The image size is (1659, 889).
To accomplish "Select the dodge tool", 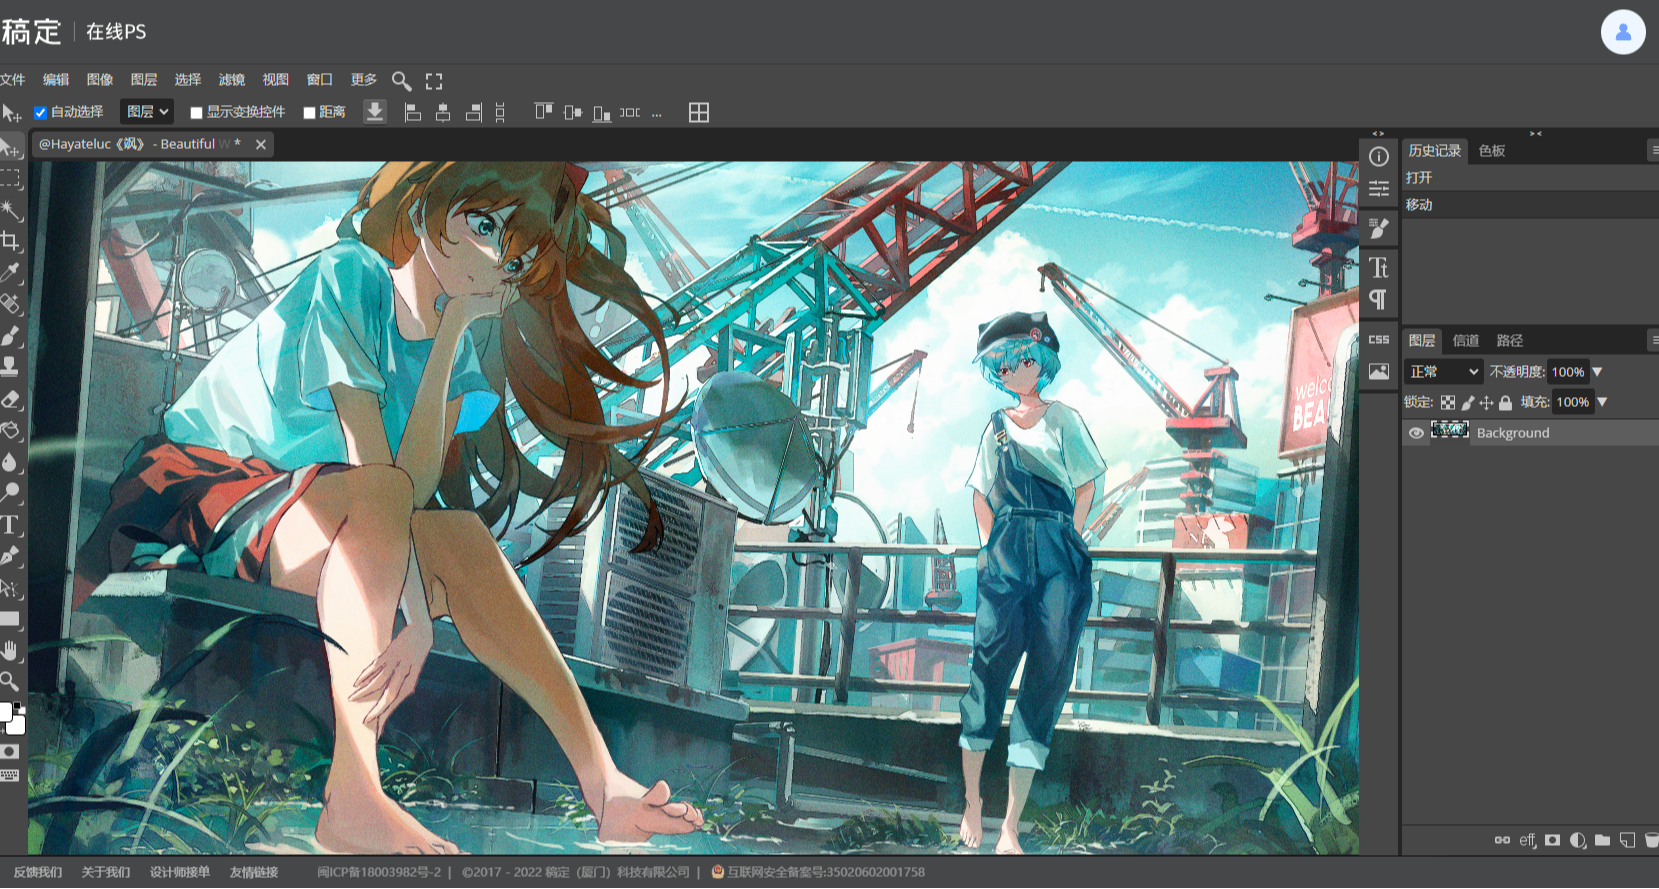I will click(10, 492).
